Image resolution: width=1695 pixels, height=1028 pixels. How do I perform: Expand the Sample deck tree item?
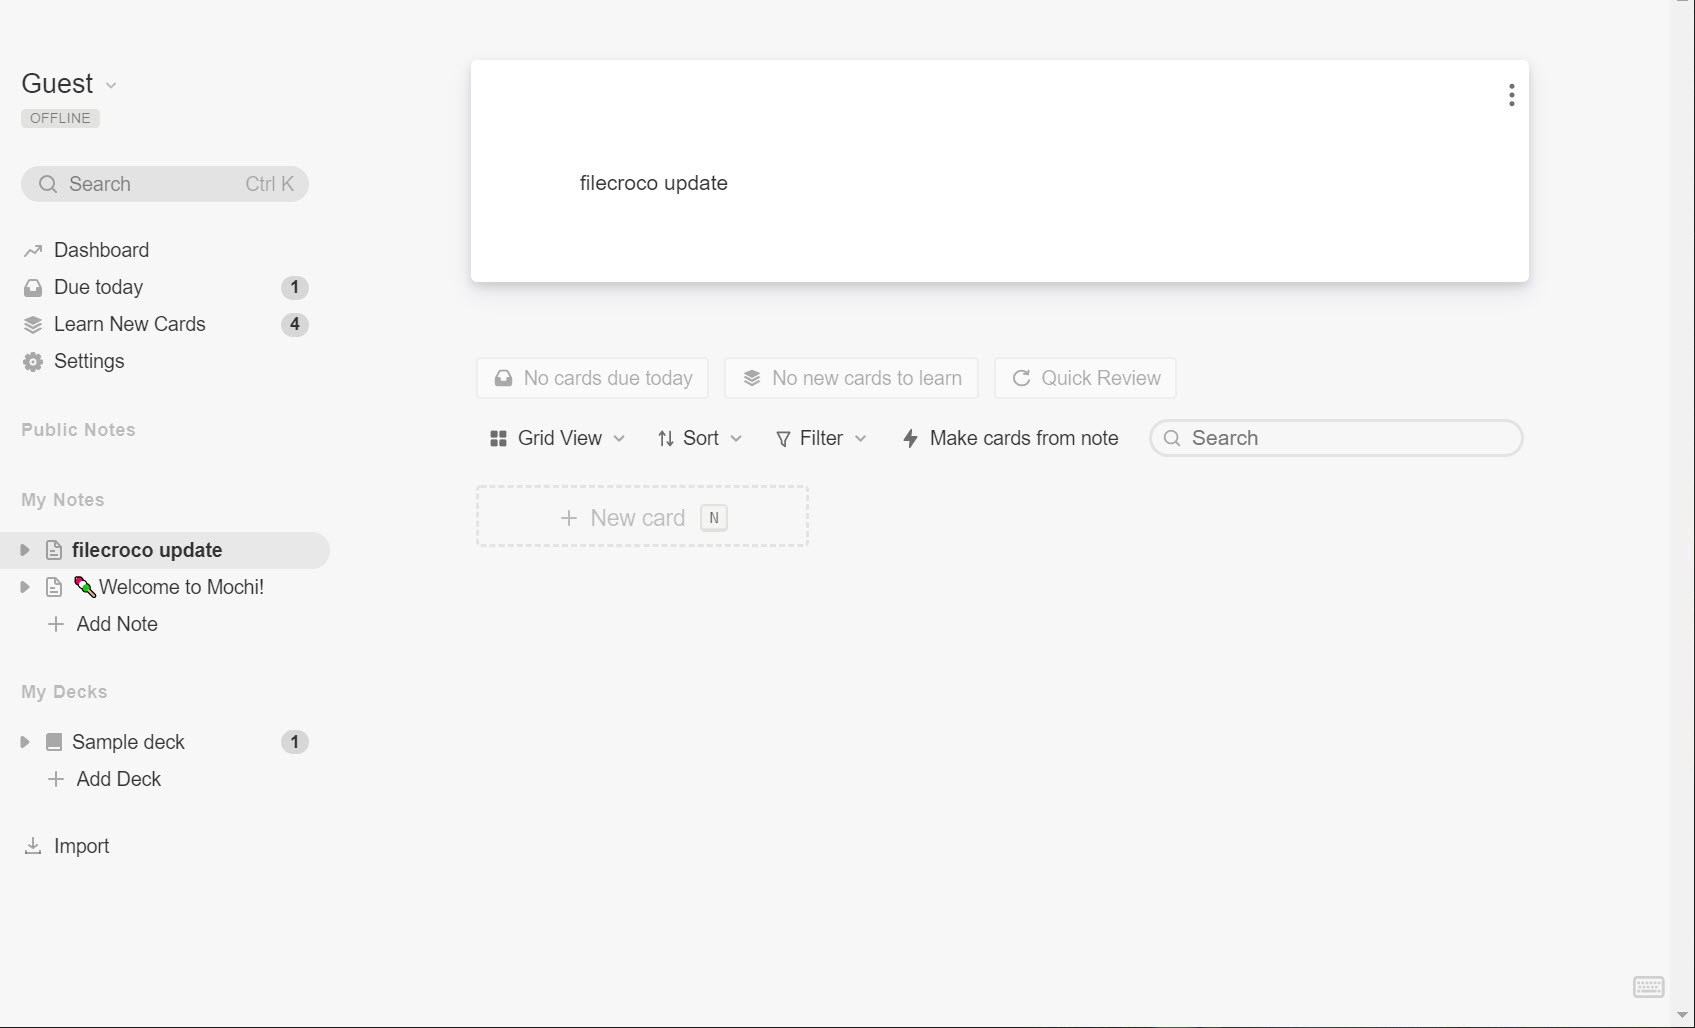(x=25, y=742)
